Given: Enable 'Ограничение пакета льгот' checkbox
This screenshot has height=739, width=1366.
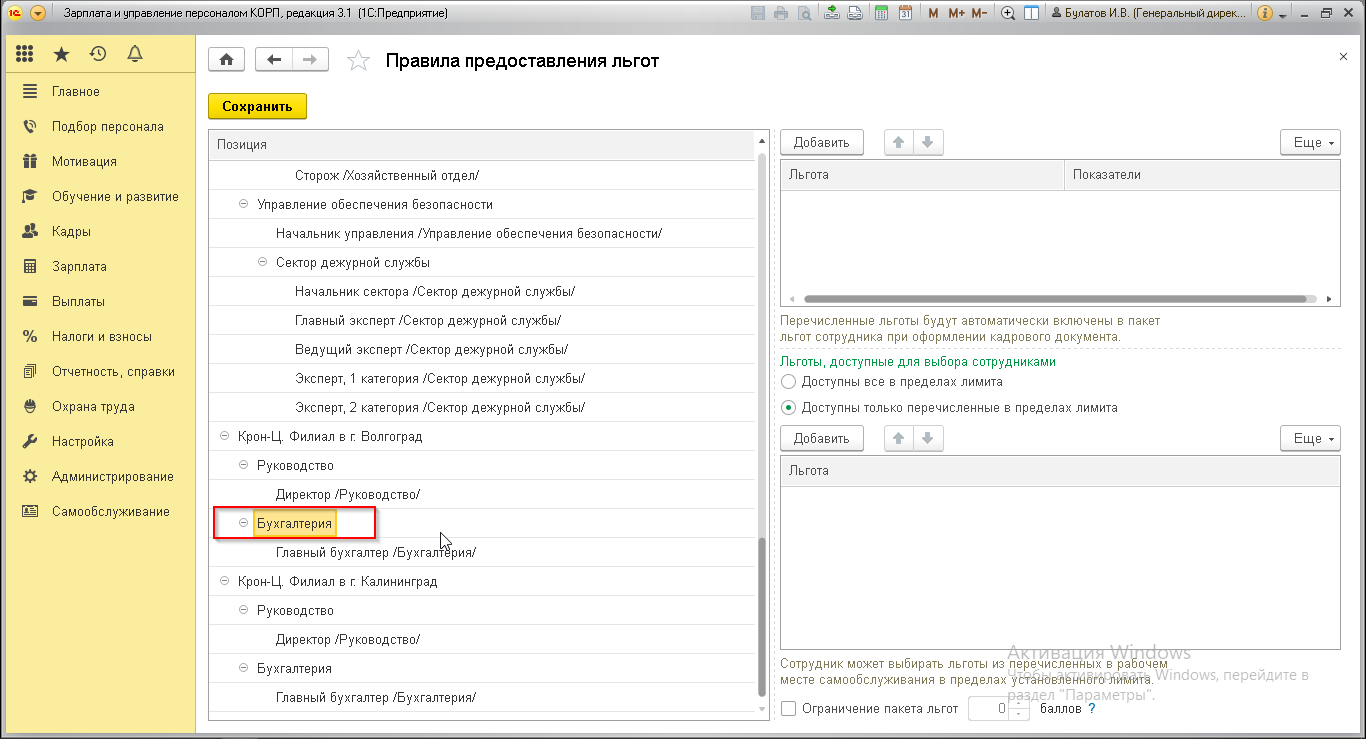Looking at the screenshot, I should click(x=789, y=709).
